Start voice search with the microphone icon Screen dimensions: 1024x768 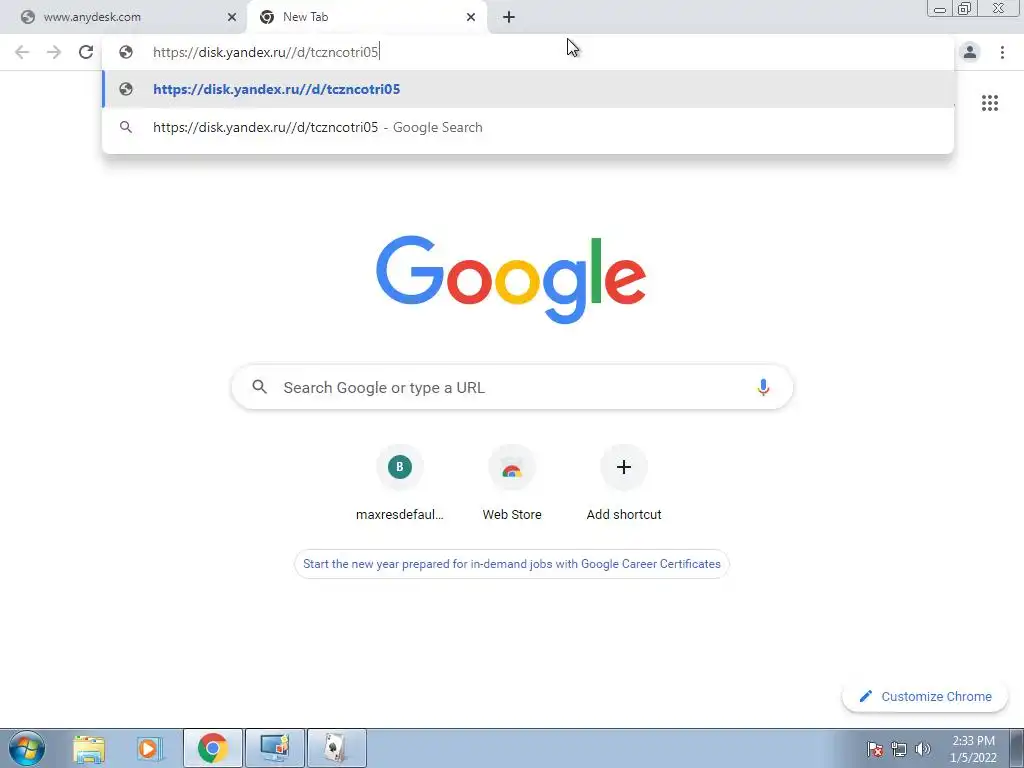coord(763,387)
